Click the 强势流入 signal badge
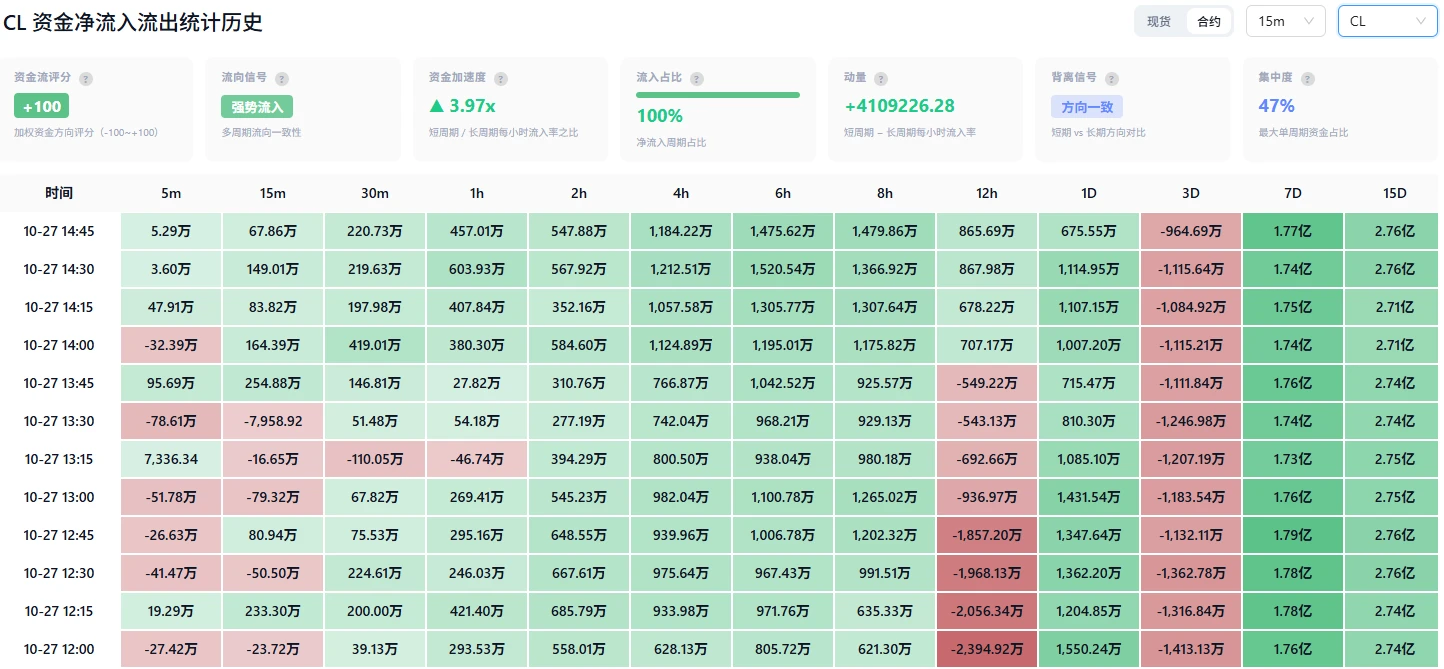 (x=257, y=106)
